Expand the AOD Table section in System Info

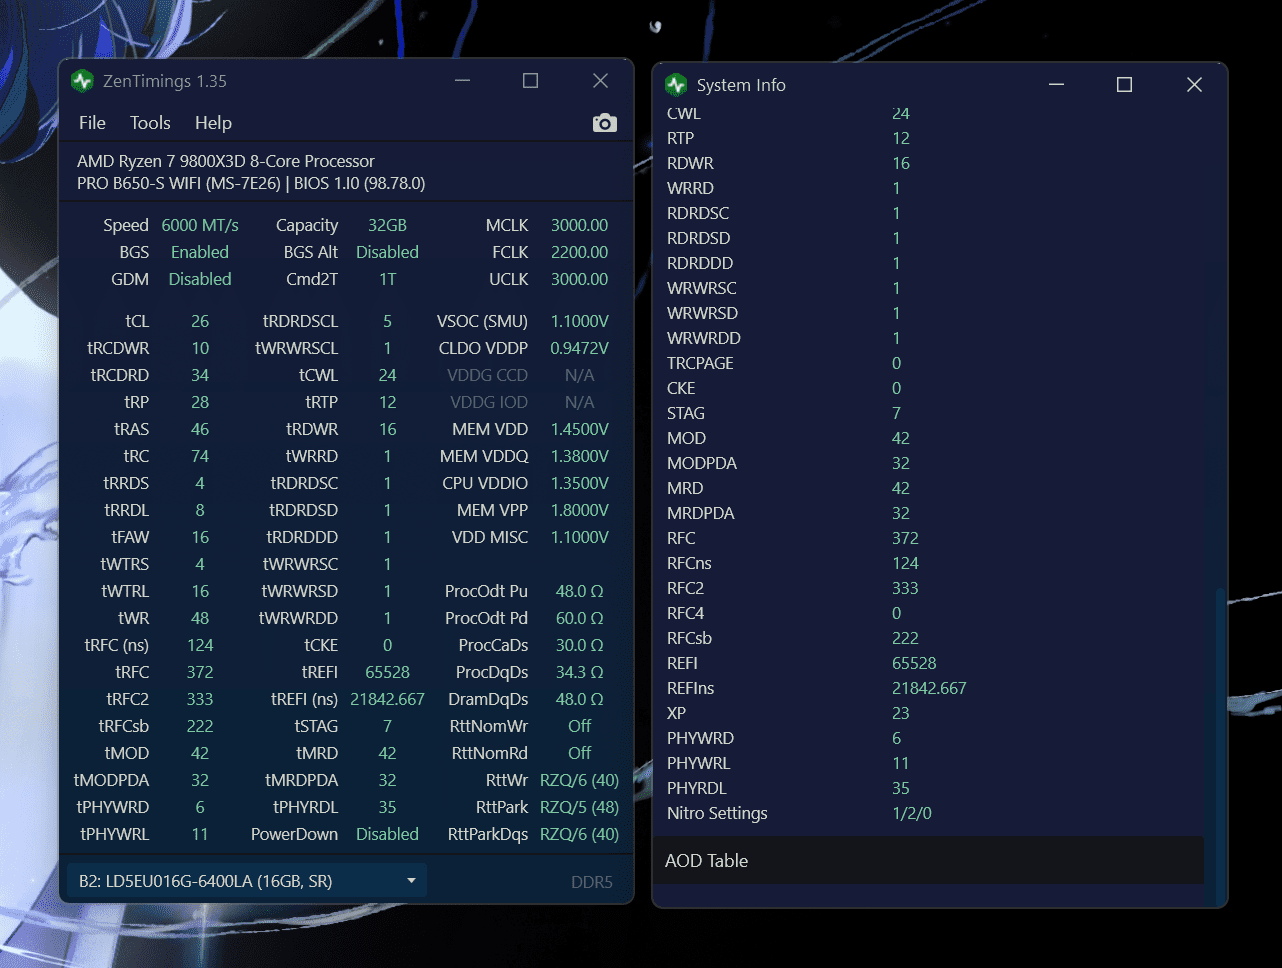[928, 861]
